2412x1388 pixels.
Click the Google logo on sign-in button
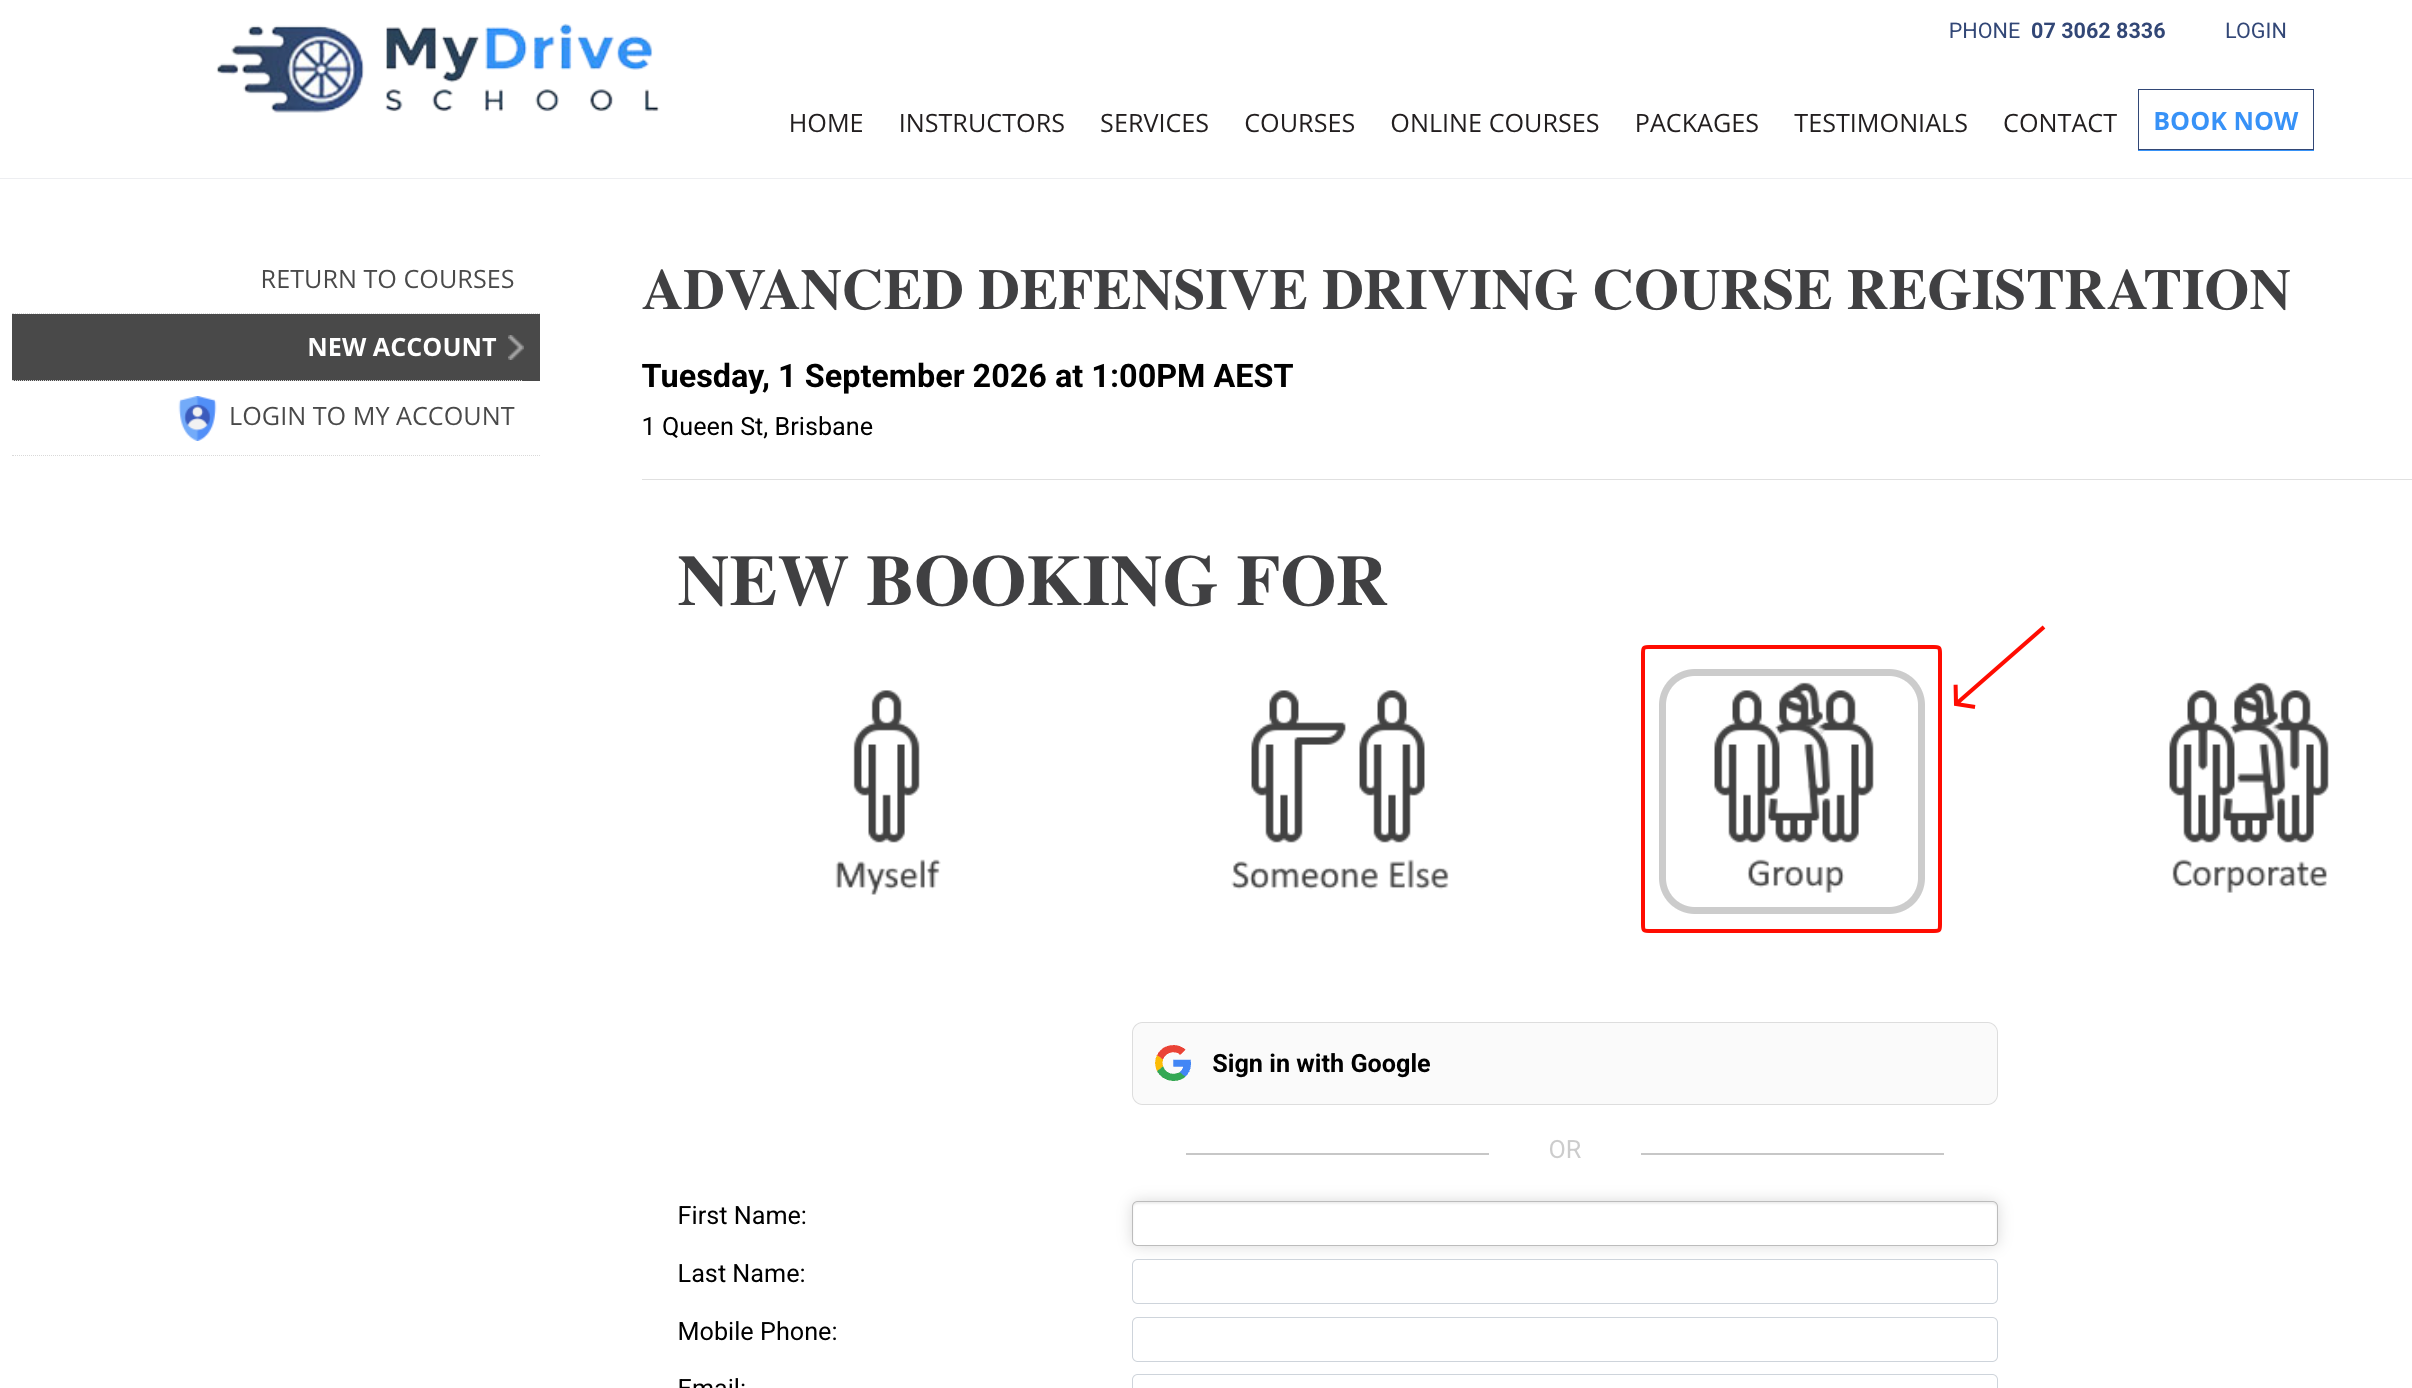pyautogui.click(x=1173, y=1063)
